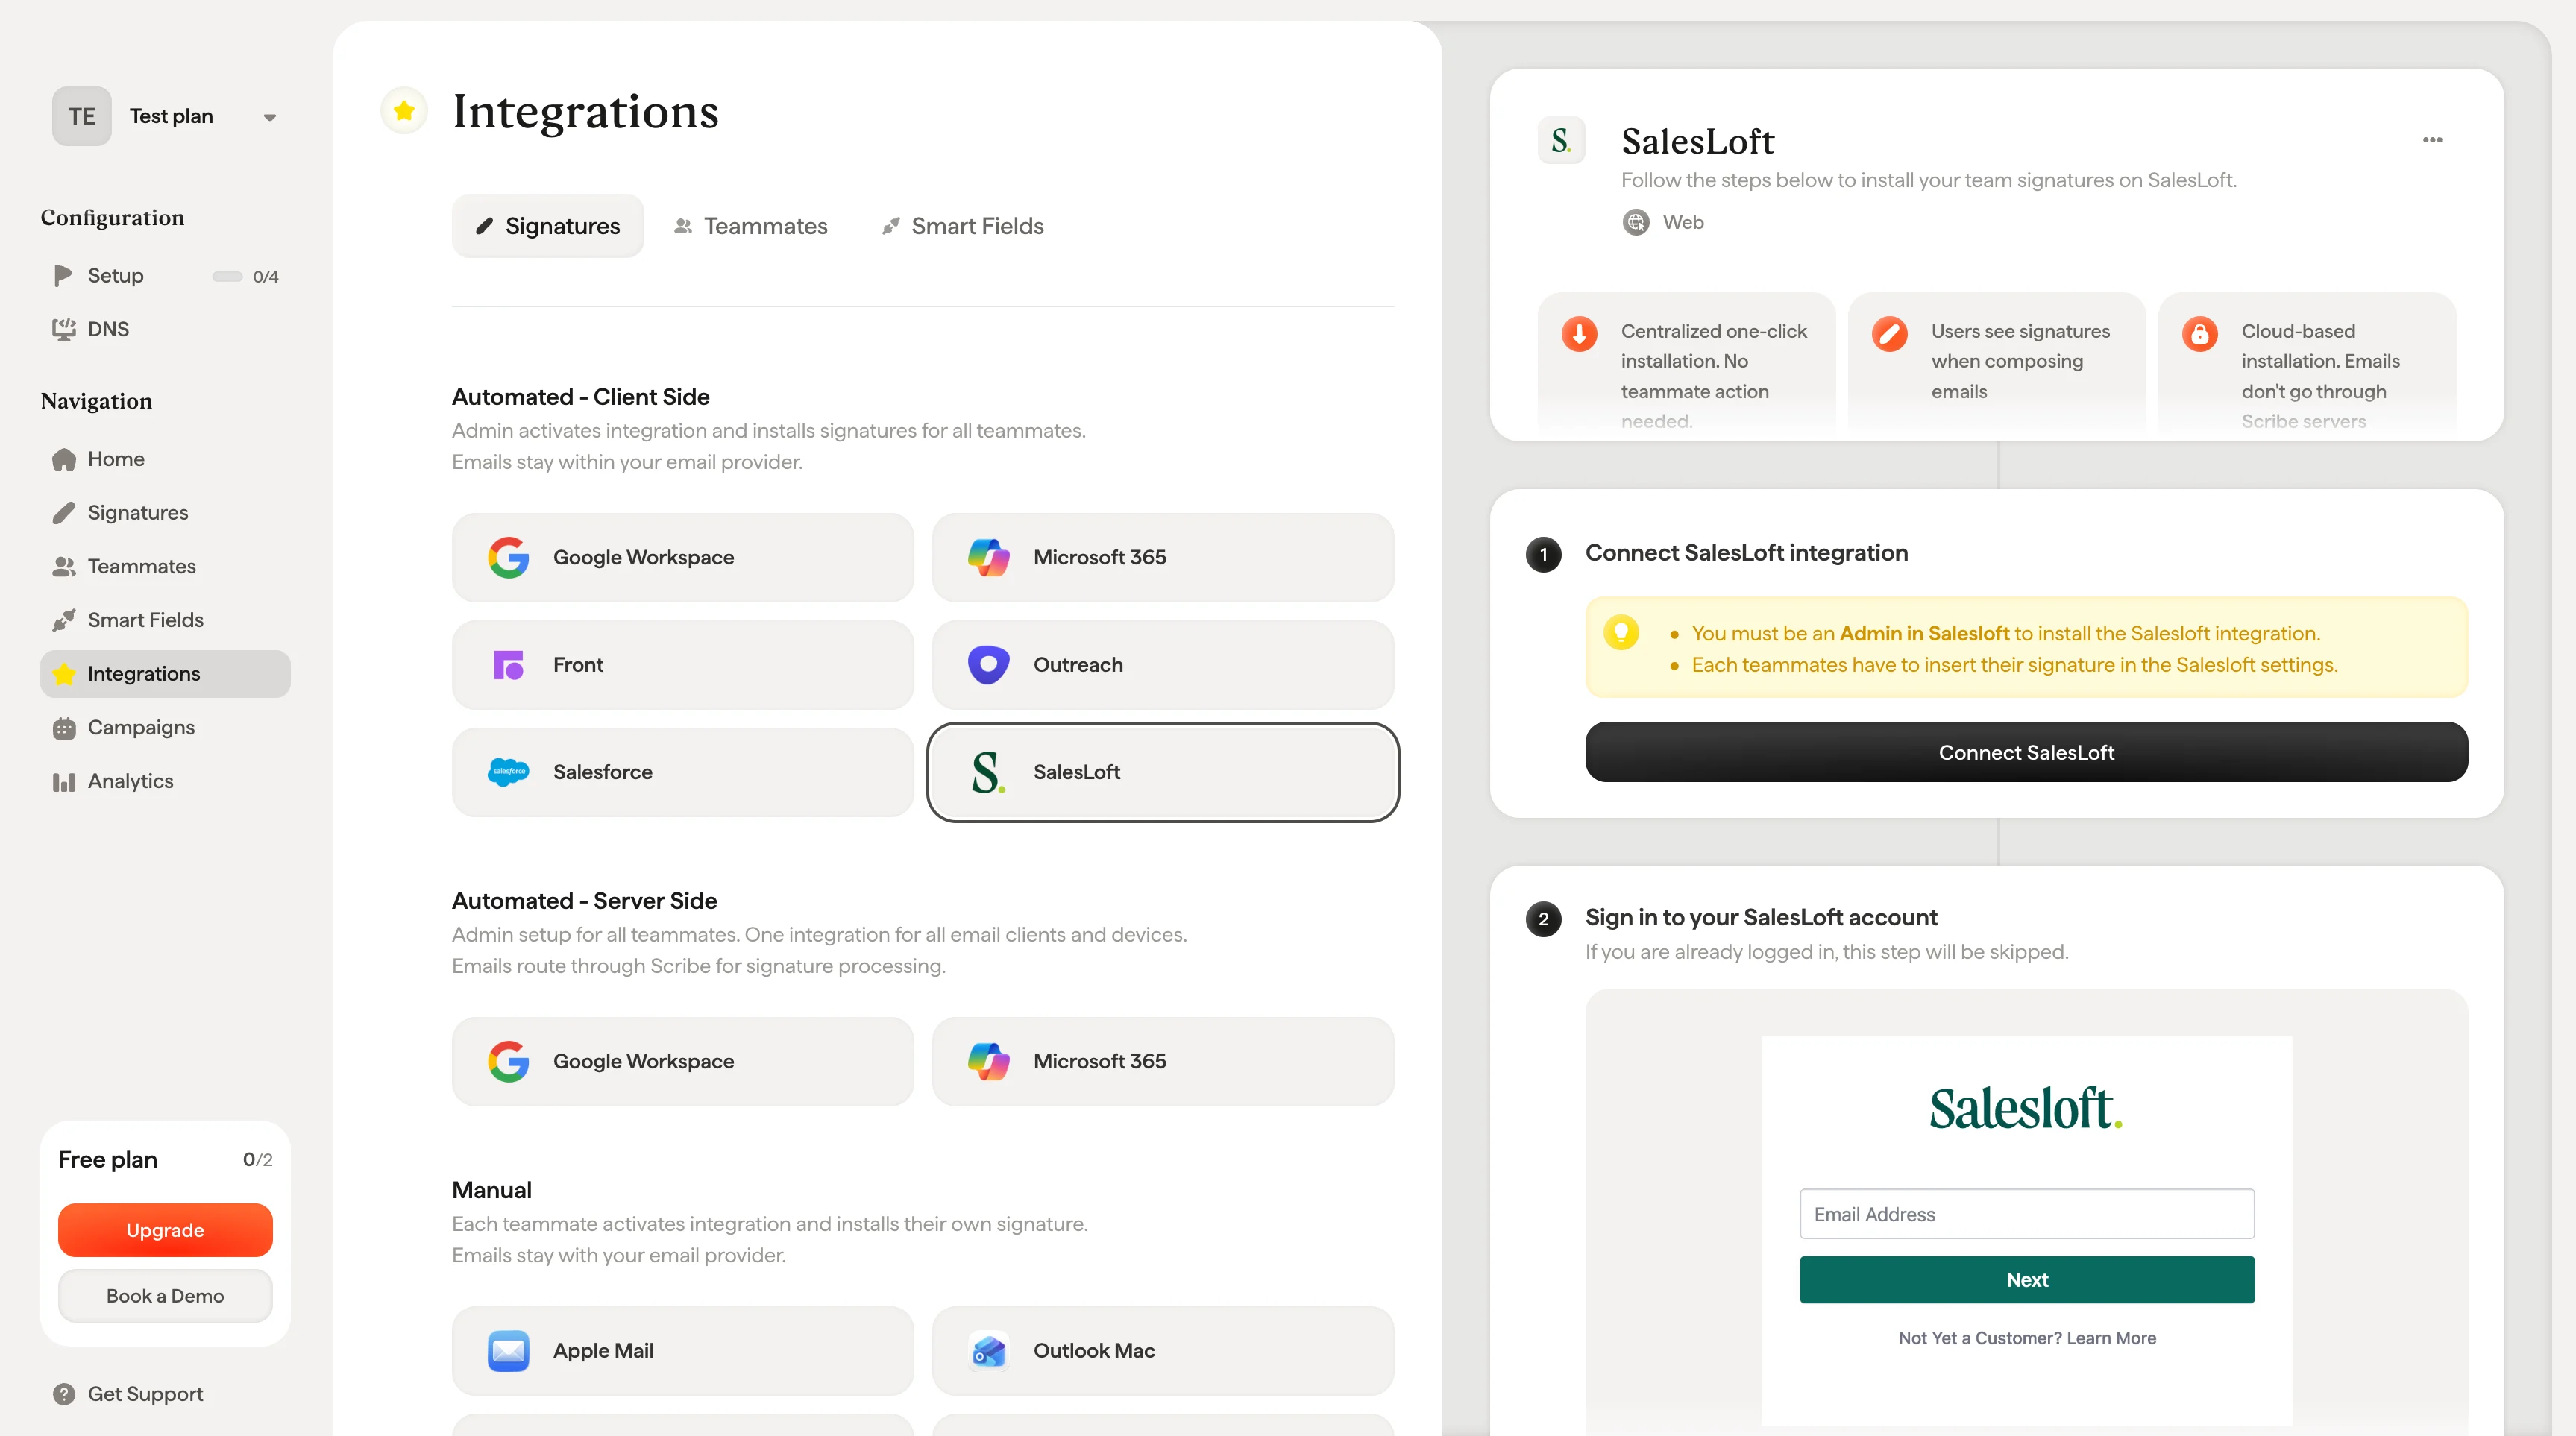The width and height of the screenshot is (2576, 1436).
Task: Click the Analytics bar chart icon
Action: (64, 782)
